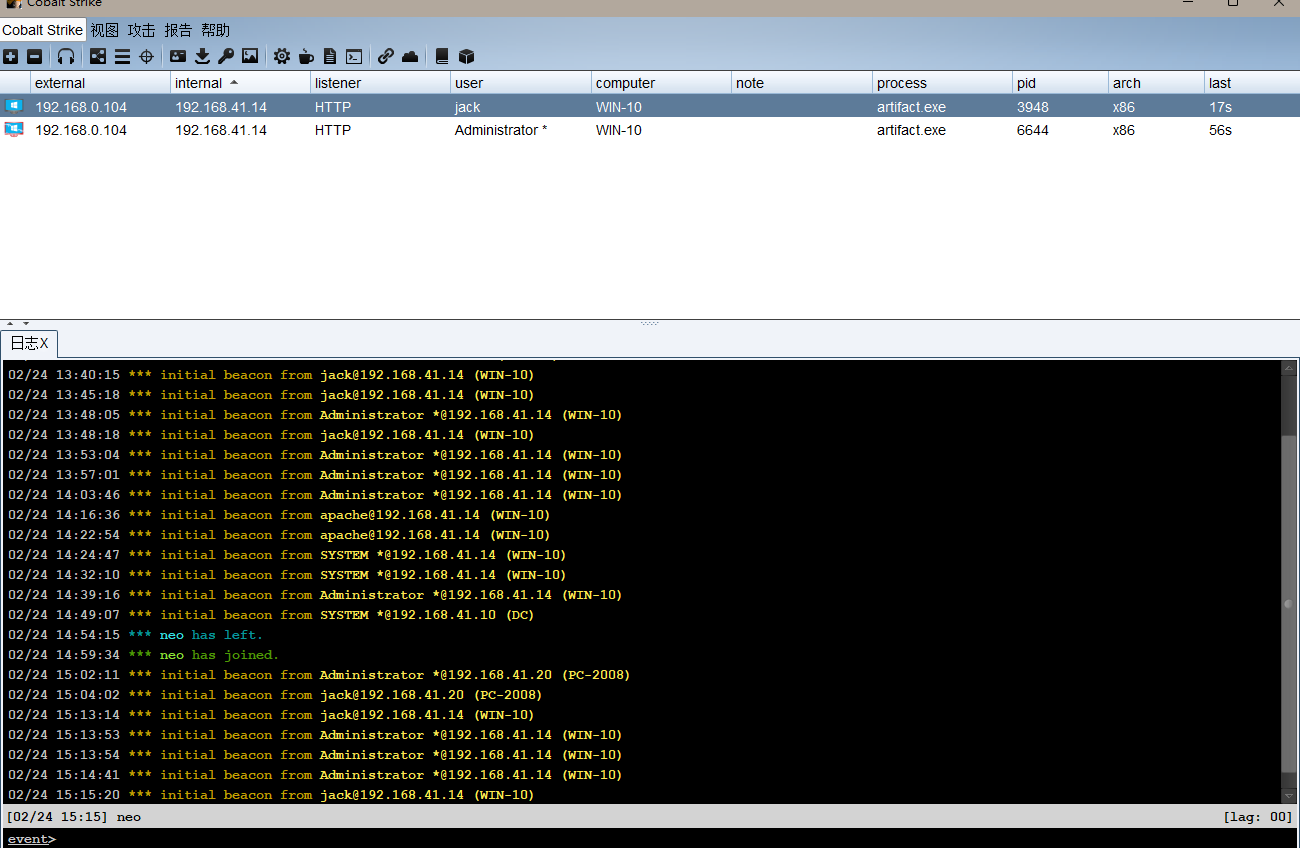Sort by the last column header
Screen dimensions: 1300x848
point(1252,83)
